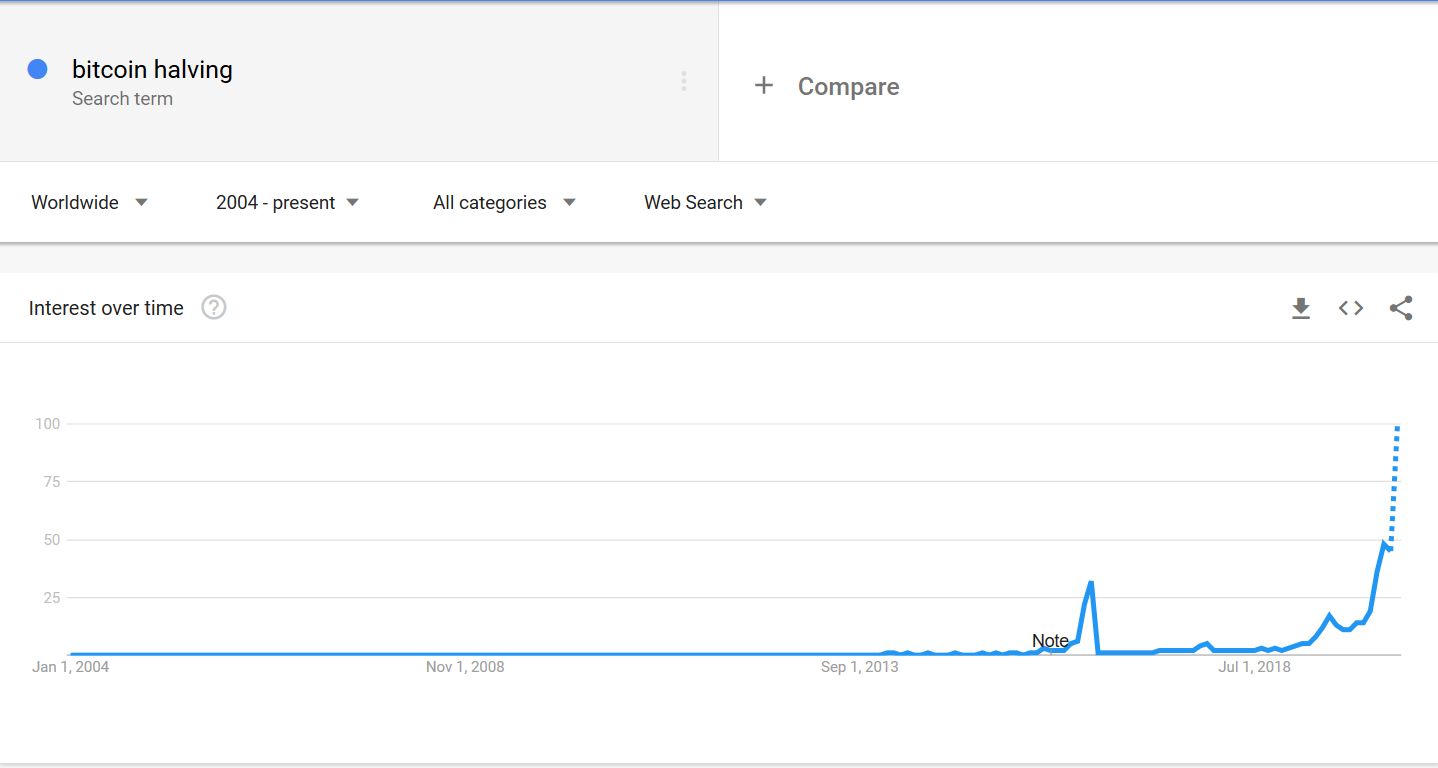The width and height of the screenshot is (1438, 768).
Task: Click the Jul 1, 2018 axis label
Action: tap(1254, 667)
